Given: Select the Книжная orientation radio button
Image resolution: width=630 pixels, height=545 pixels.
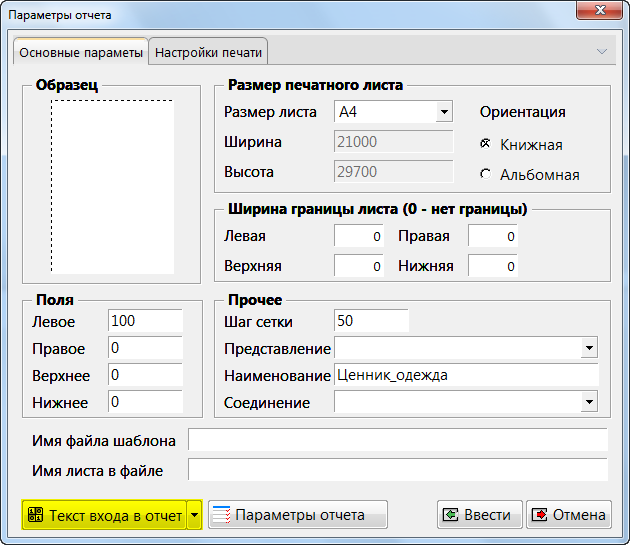Looking at the screenshot, I should pos(485,144).
